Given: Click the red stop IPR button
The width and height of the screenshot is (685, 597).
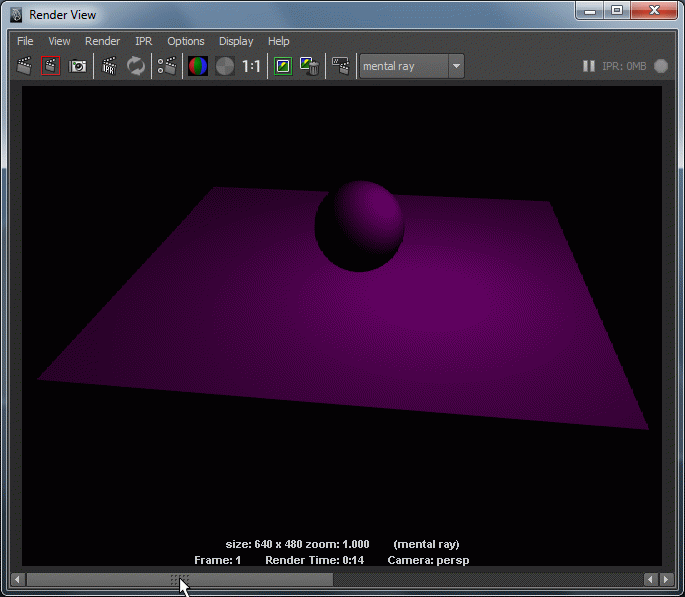Looking at the screenshot, I should [661, 67].
